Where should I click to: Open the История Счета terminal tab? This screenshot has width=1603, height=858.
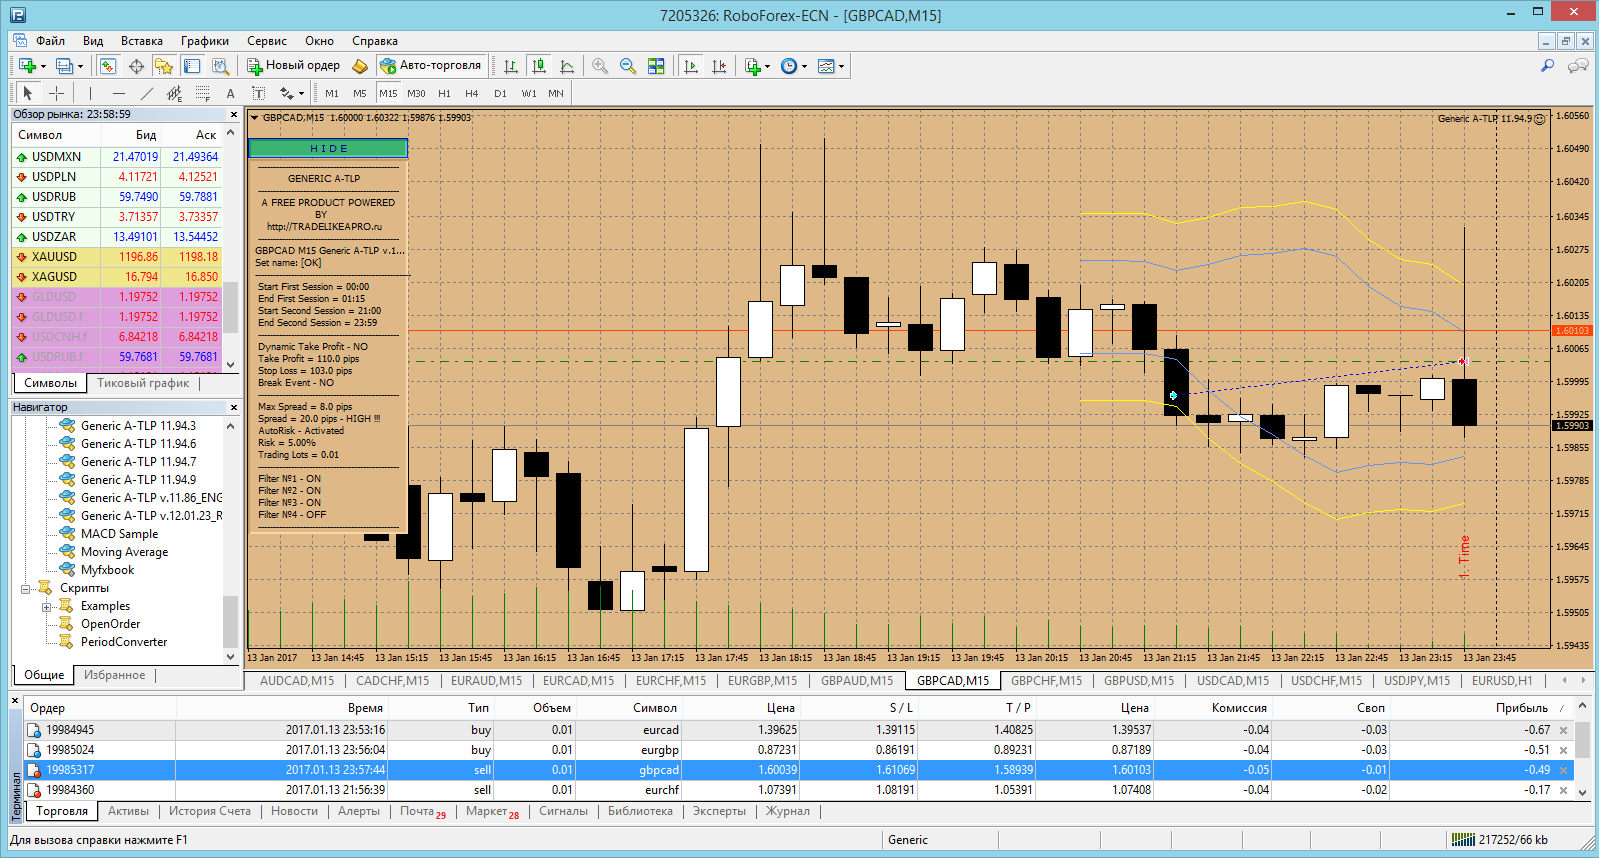click(x=210, y=811)
